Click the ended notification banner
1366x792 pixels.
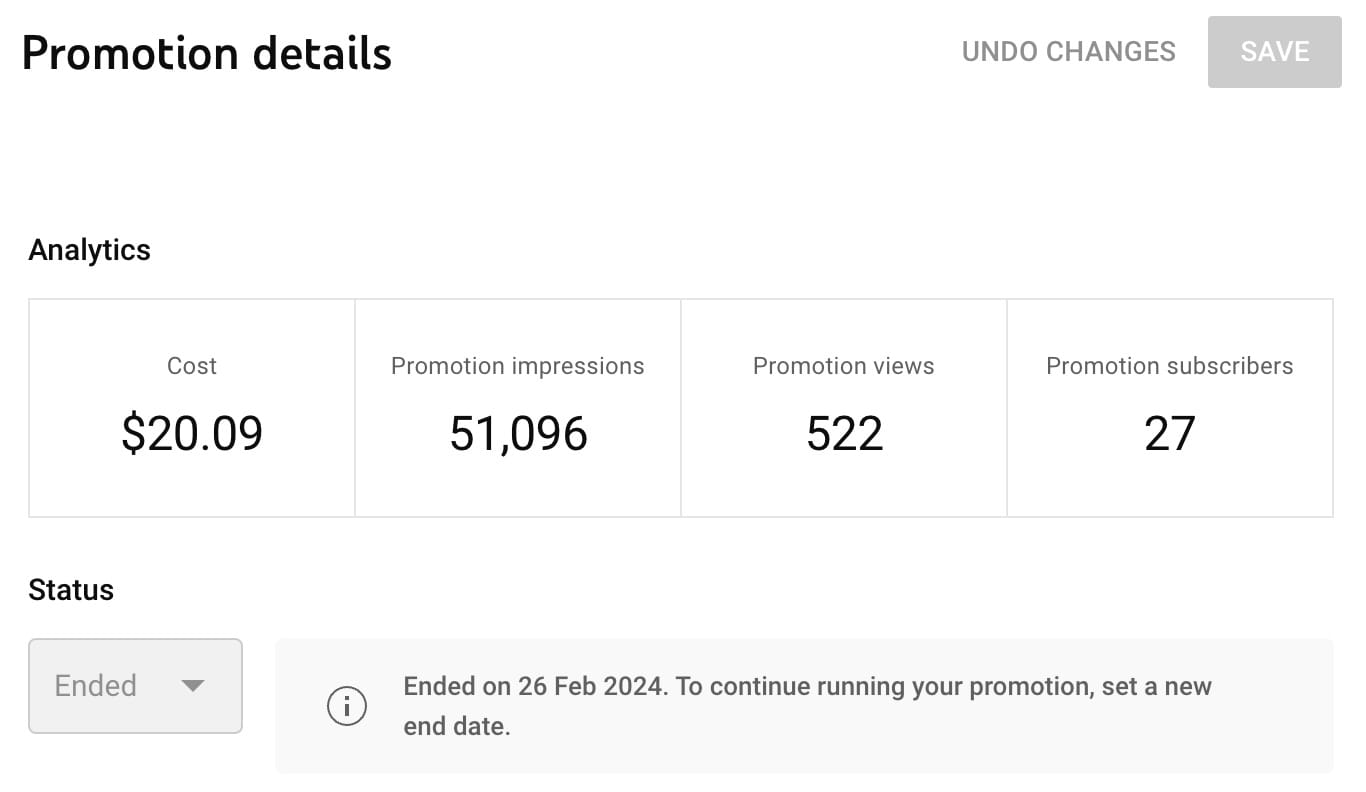pyautogui.click(x=805, y=705)
